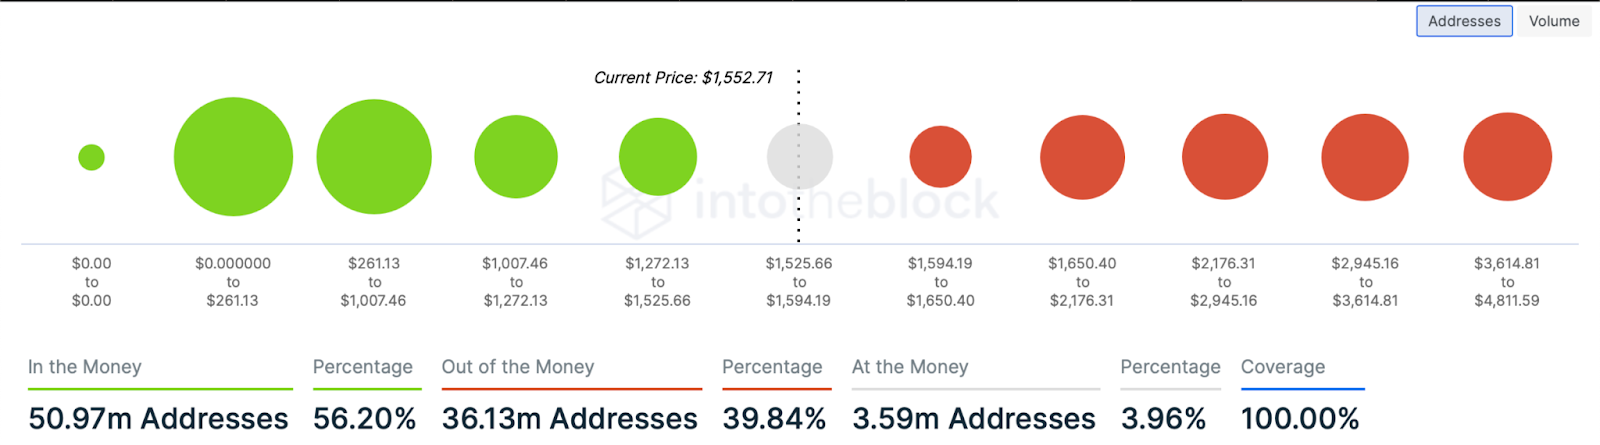Click red bubble for $2,176.31 to $2,945.16
This screenshot has width=1600, height=445.
(1225, 157)
